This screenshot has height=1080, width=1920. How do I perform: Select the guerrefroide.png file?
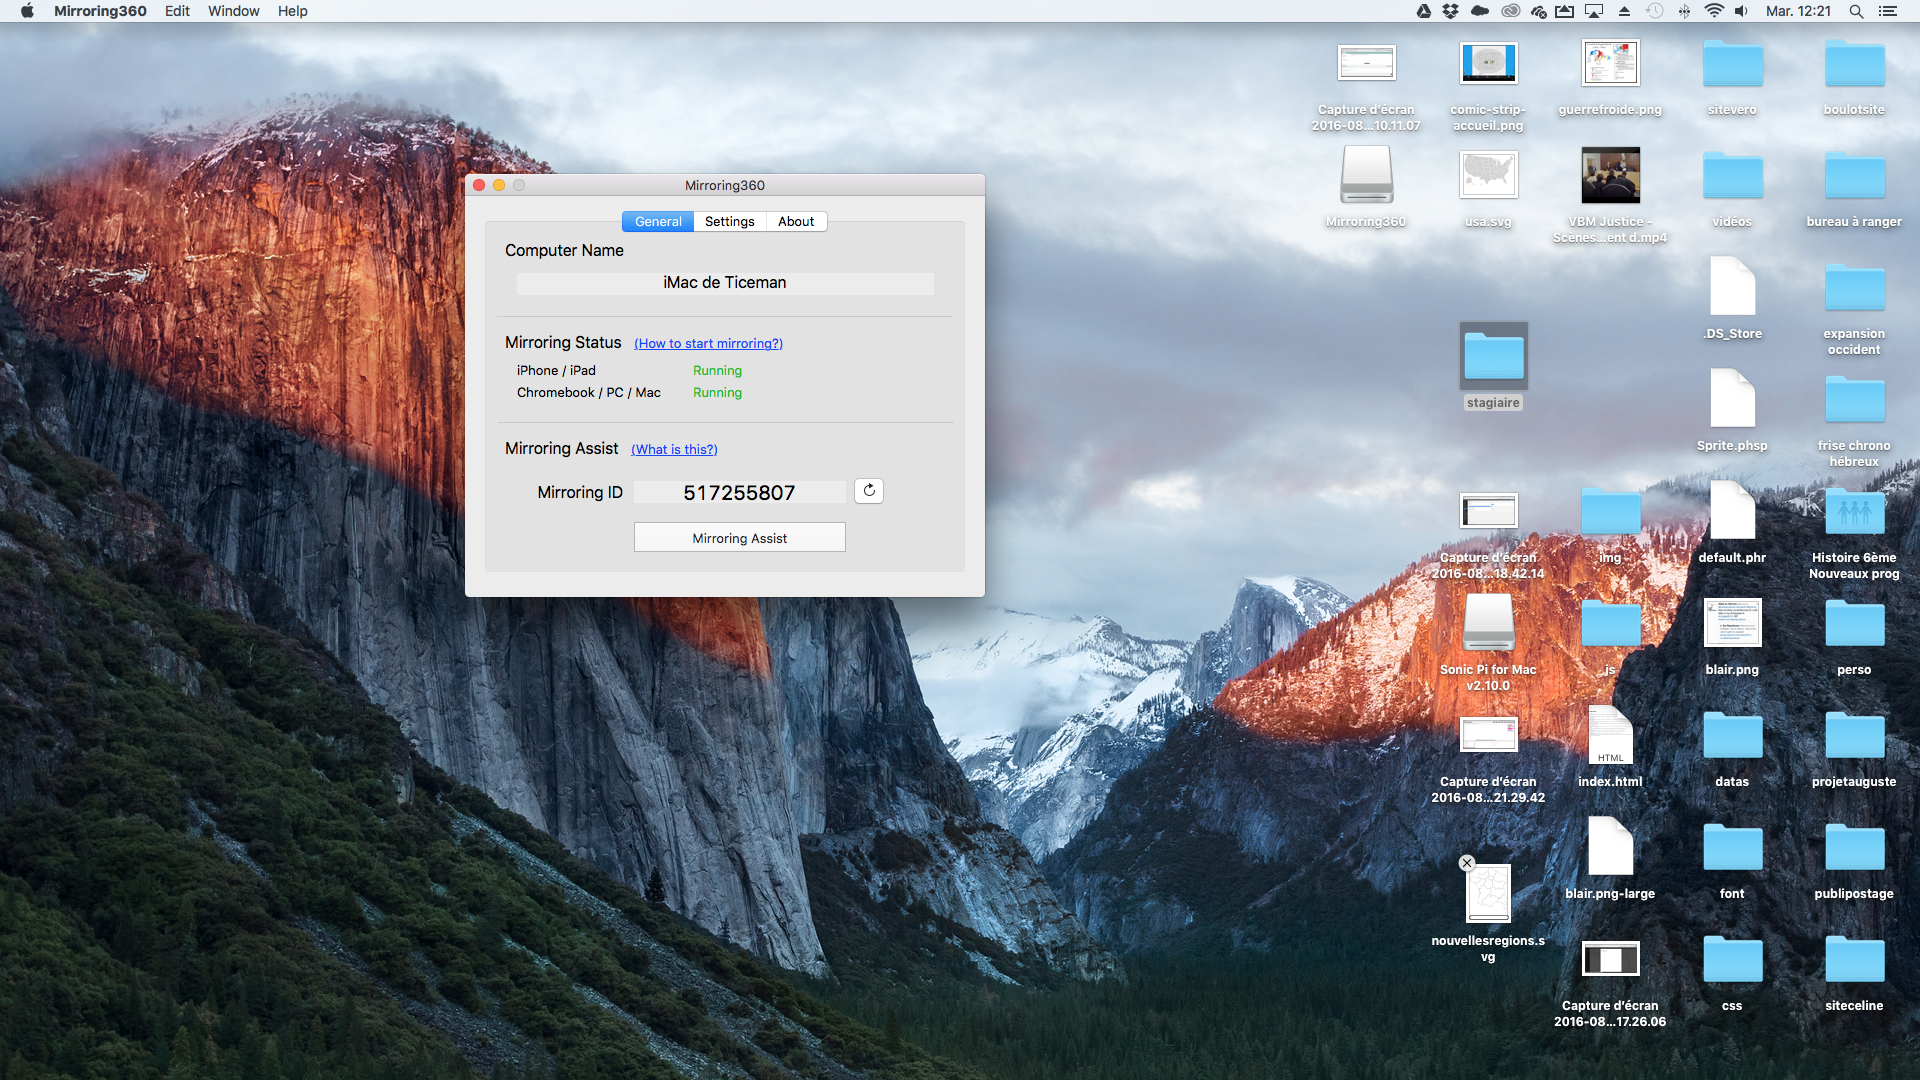1610,64
